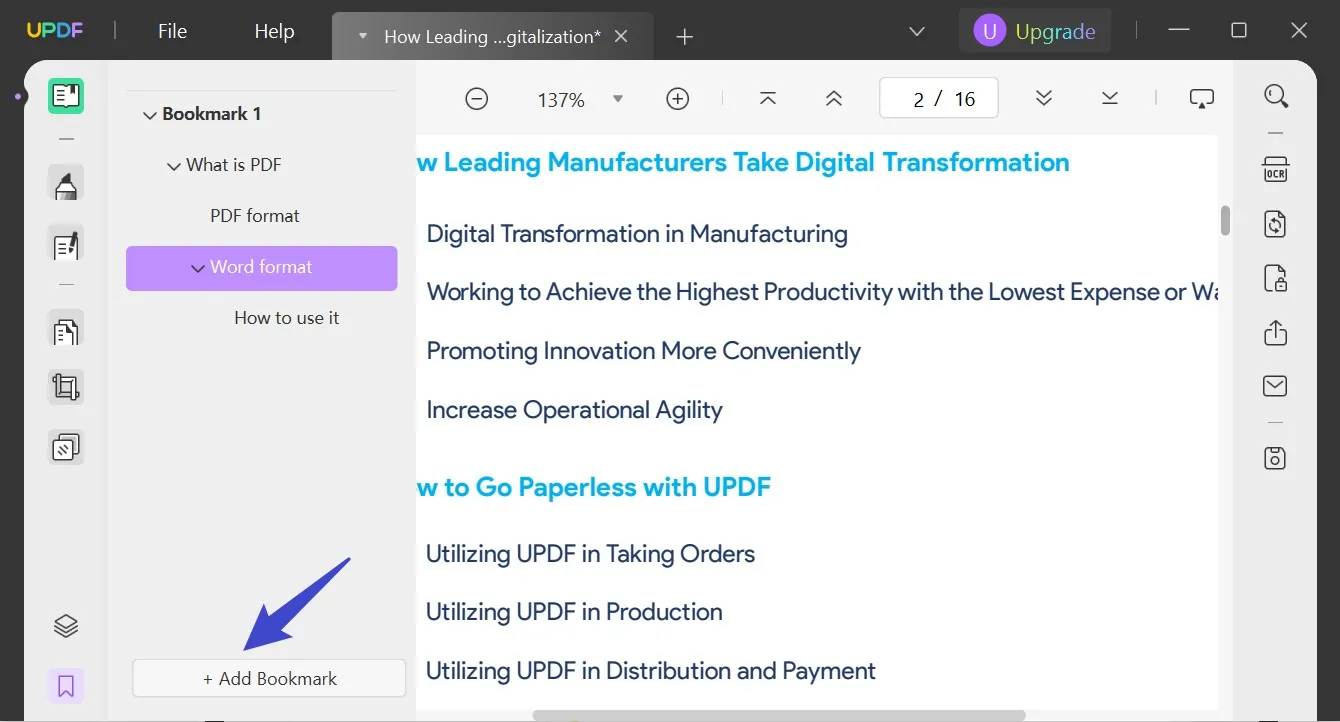Open Working to Achieve the Highest Productivity entry

click(822, 292)
